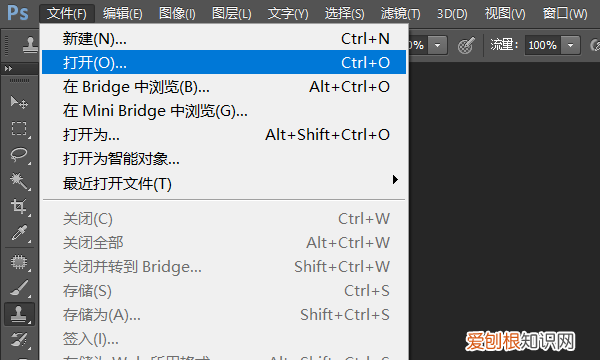Select the Brush tool

pos(19,288)
